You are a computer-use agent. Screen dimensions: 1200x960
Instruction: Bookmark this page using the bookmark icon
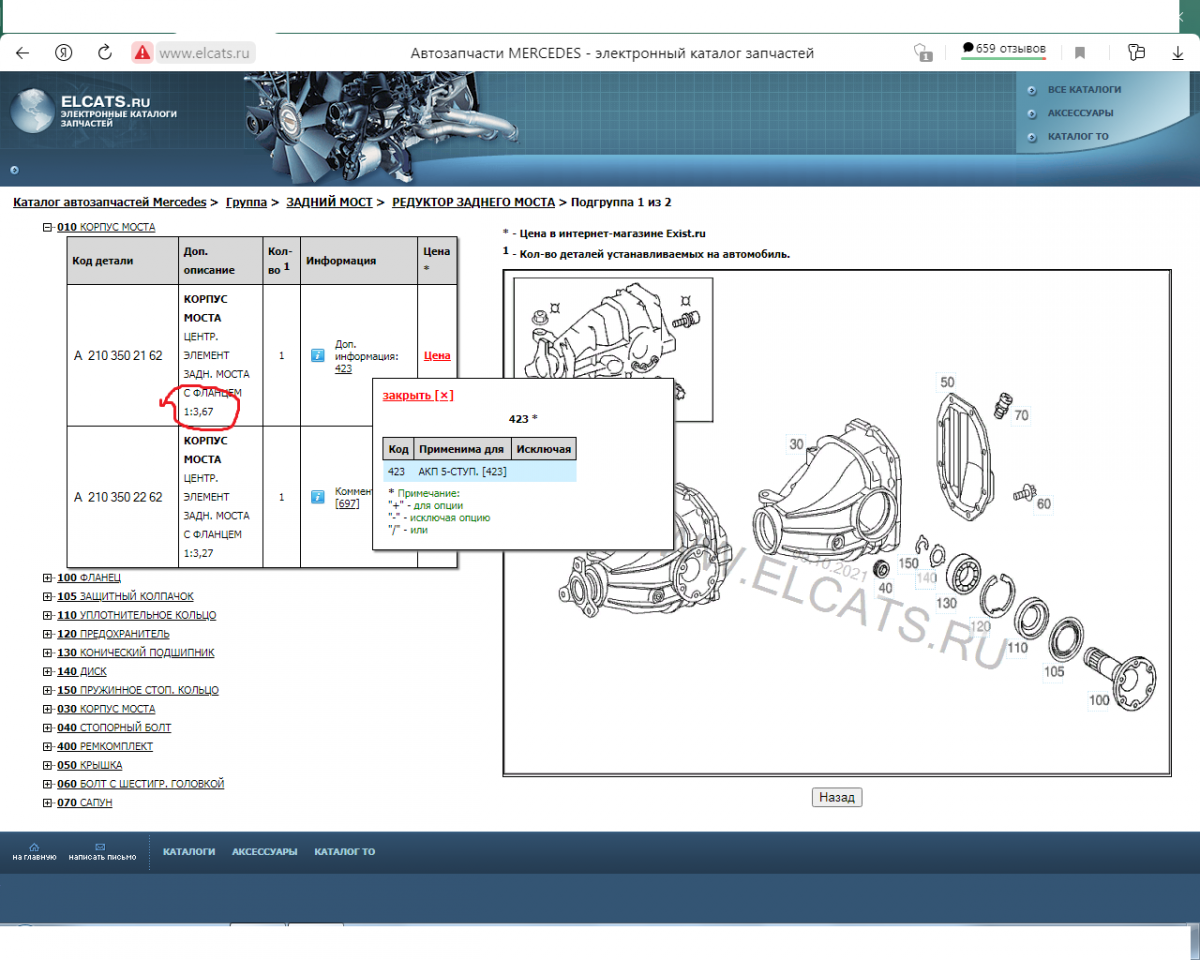[x=1080, y=53]
